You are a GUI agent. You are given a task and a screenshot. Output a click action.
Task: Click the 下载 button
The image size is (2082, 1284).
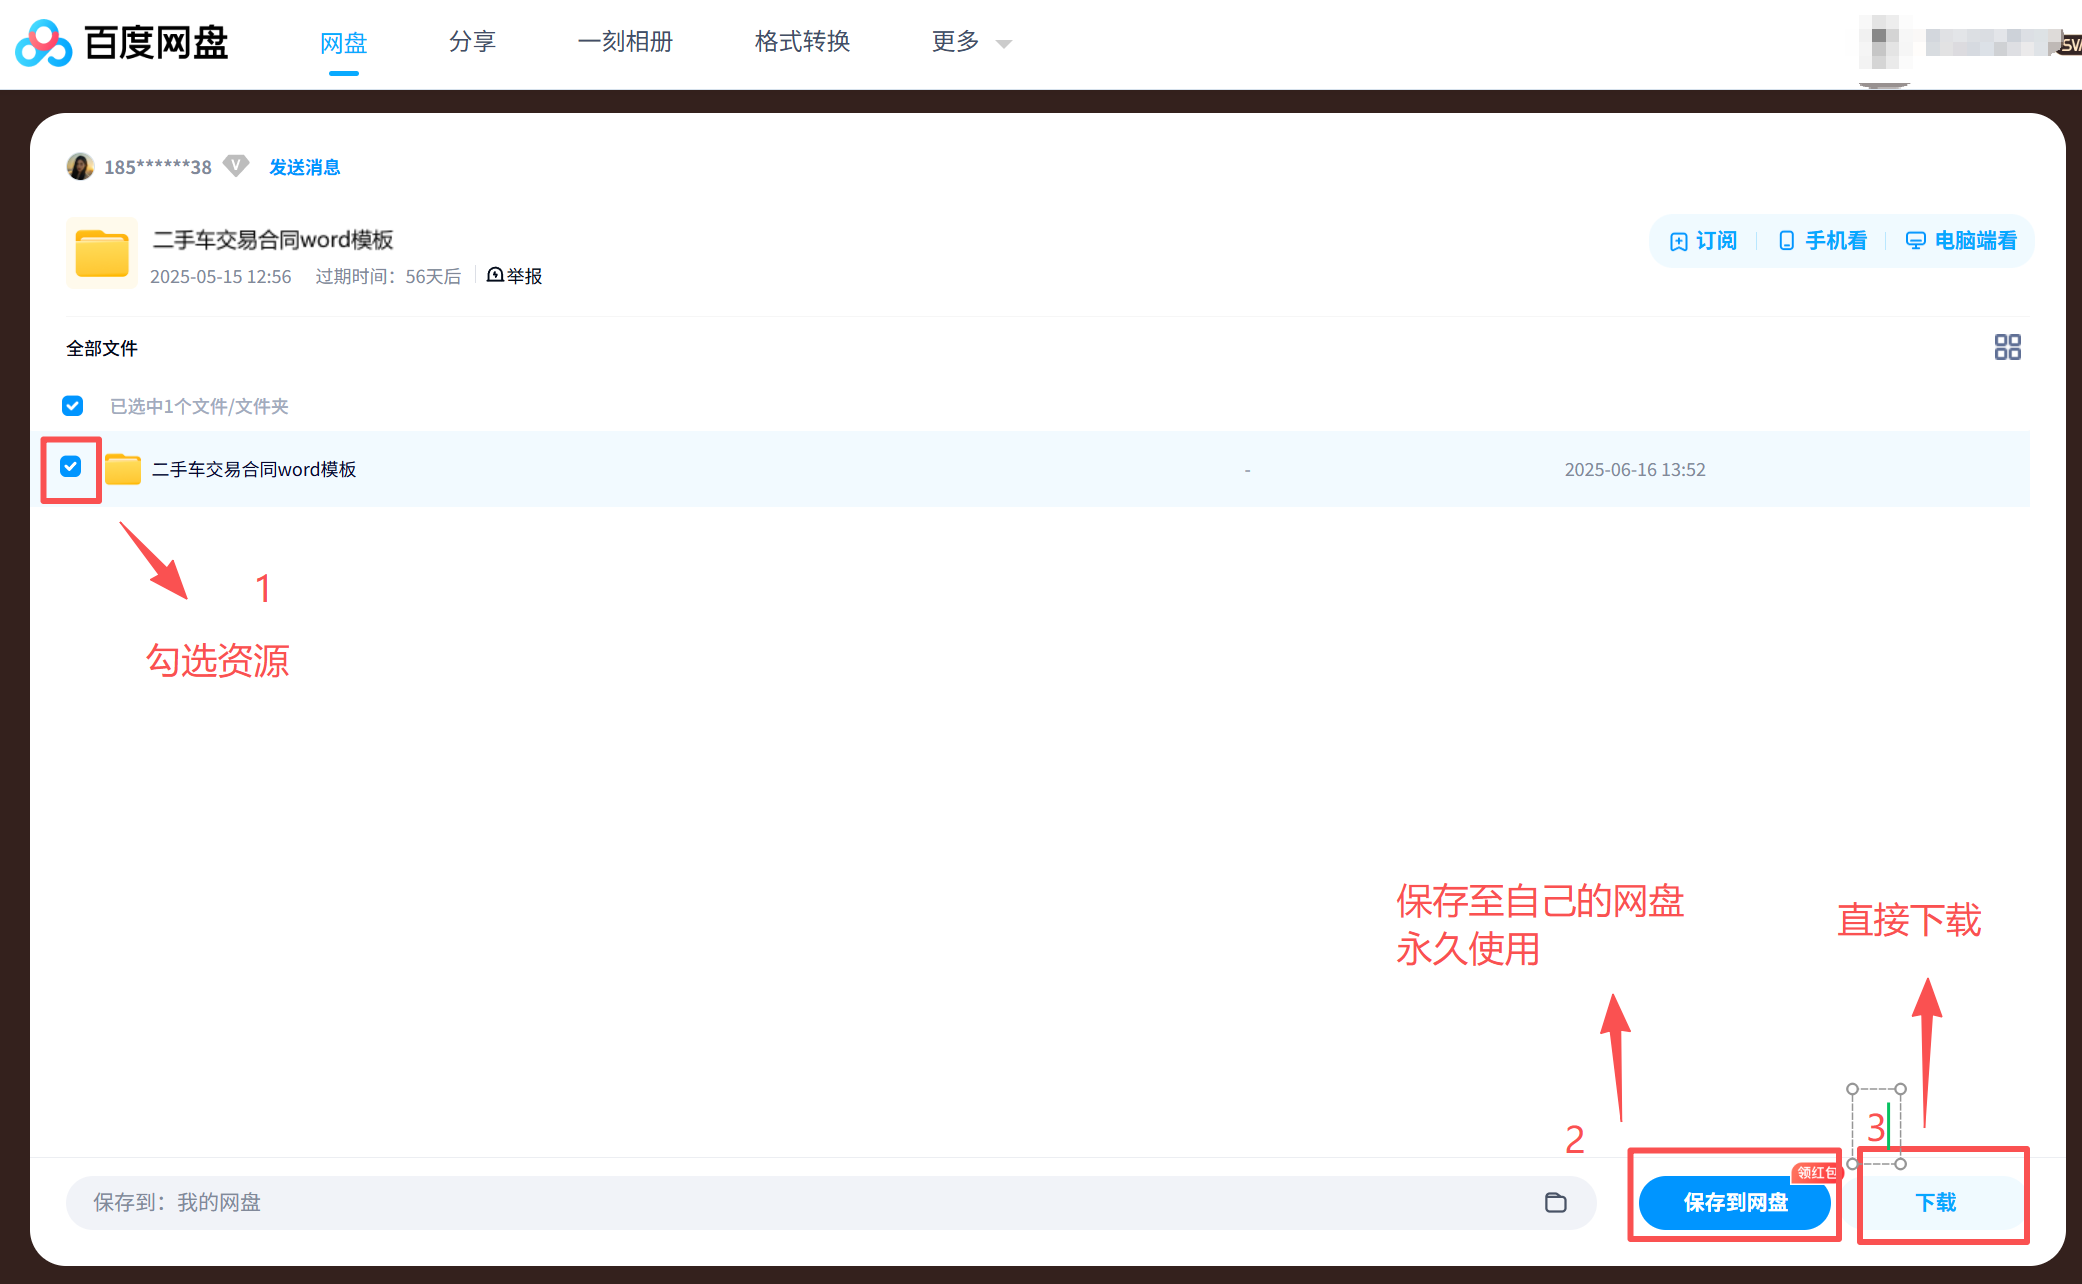(1935, 1202)
